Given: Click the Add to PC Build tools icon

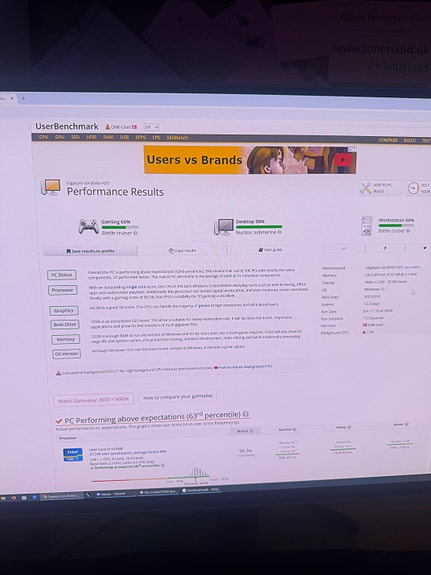Looking at the screenshot, I should click(x=366, y=188).
